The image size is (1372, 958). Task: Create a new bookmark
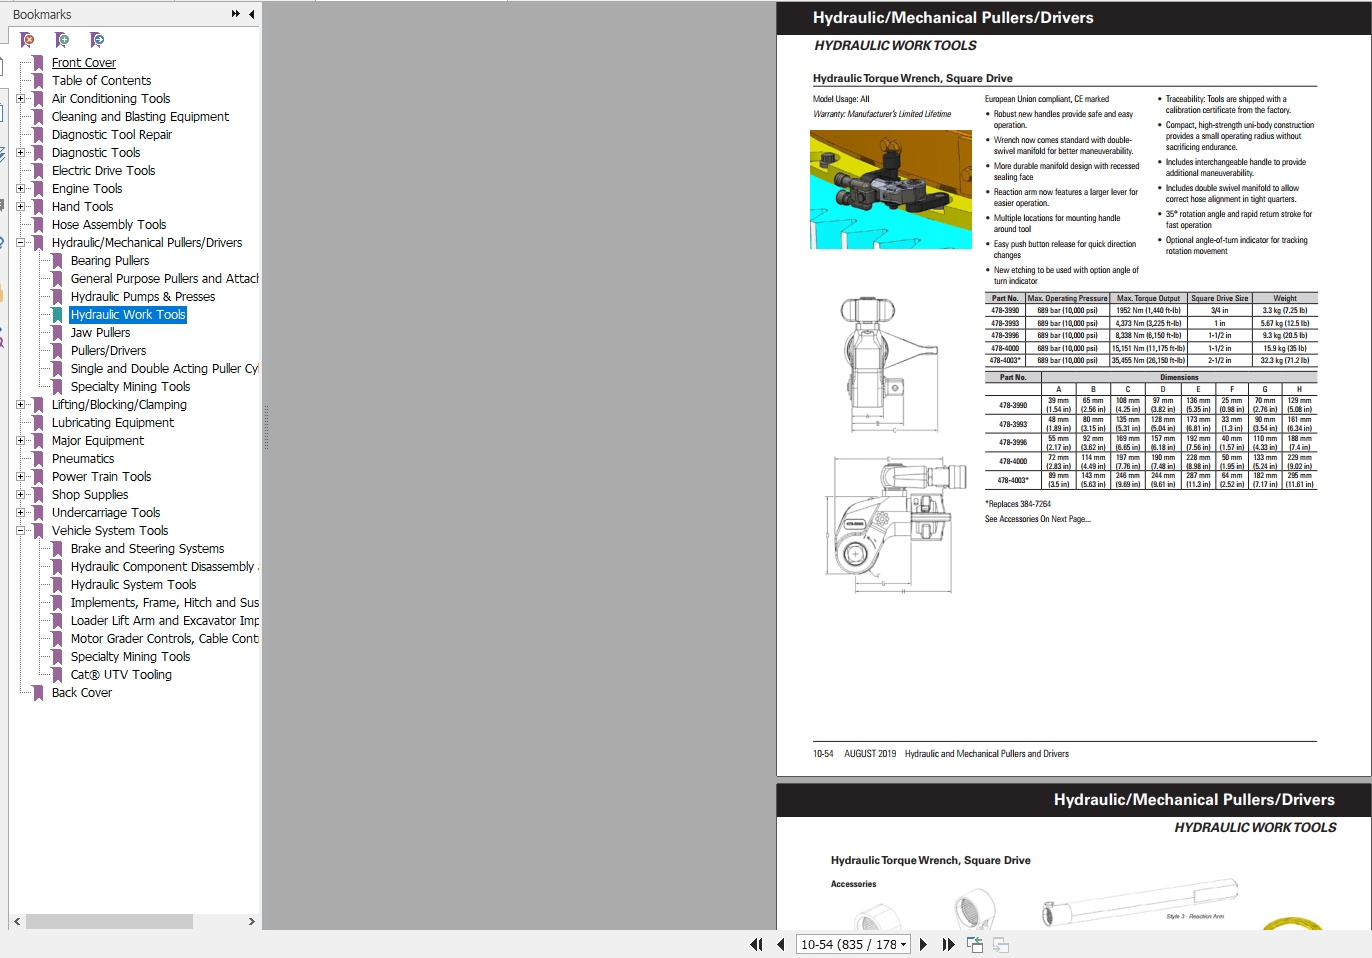click(x=62, y=40)
